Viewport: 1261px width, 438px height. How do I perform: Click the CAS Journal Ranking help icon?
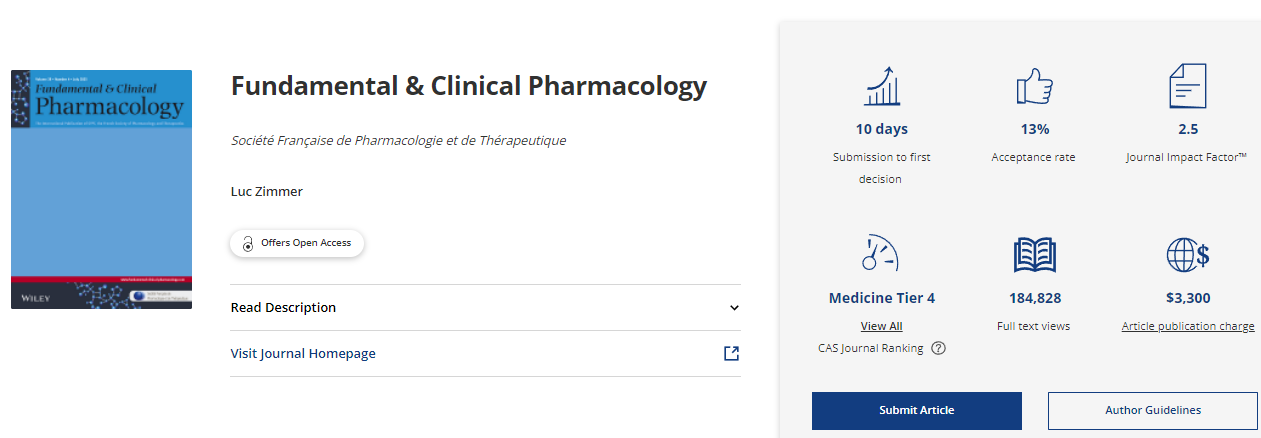(x=938, y=348)
